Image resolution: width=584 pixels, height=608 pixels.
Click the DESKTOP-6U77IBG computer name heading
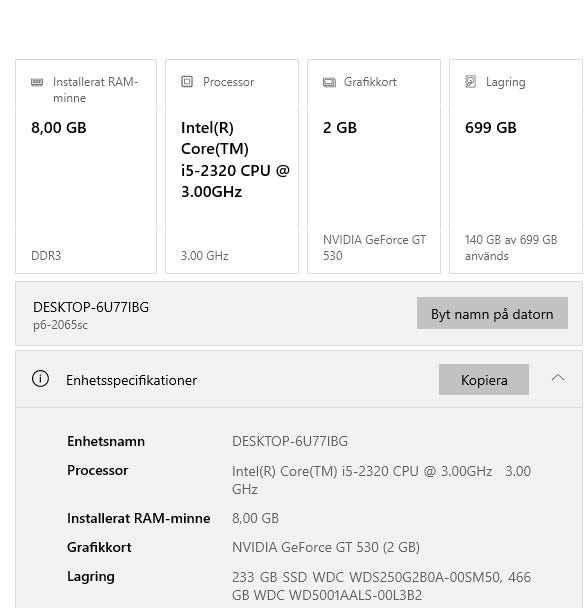coord(91,307)
